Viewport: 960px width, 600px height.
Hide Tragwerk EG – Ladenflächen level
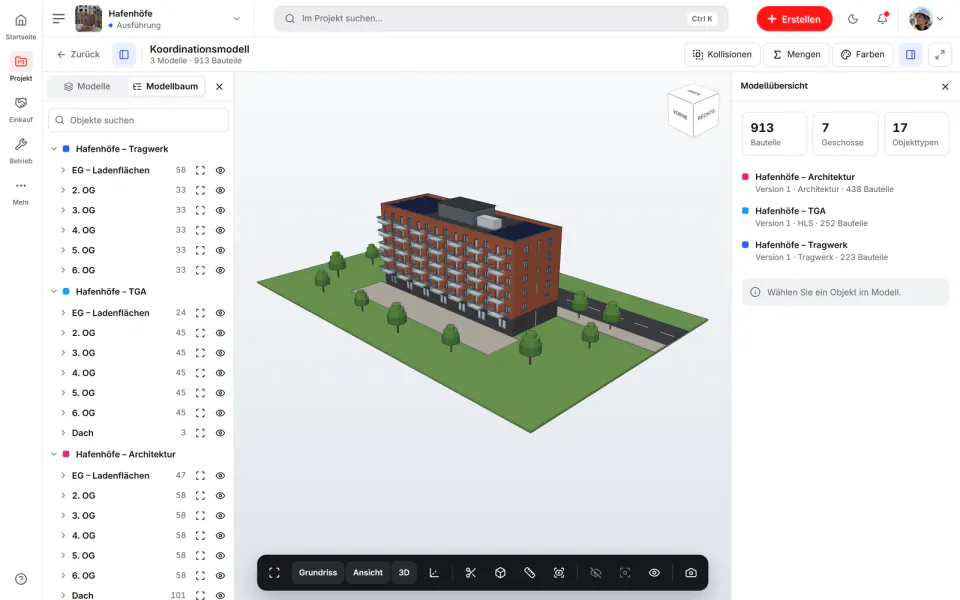[220, 170]
